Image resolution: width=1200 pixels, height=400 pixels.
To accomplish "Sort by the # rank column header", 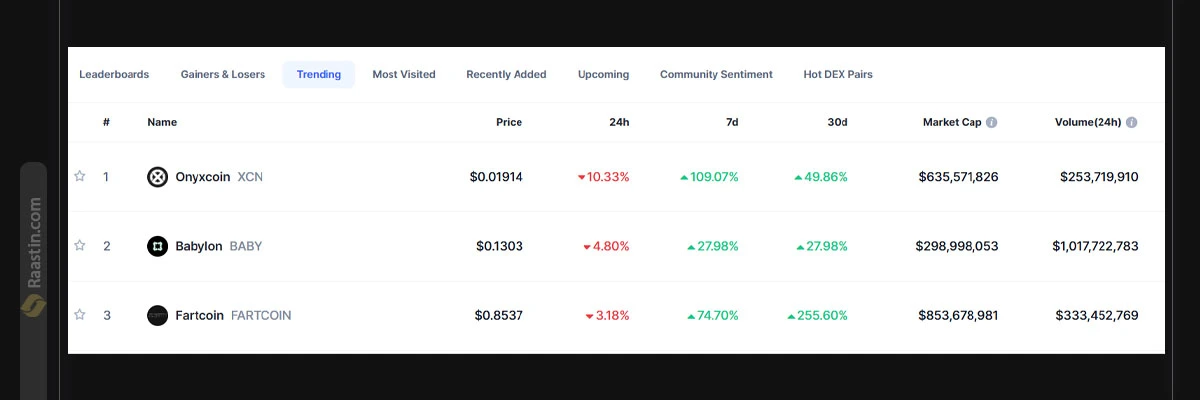I will point(106,122).
